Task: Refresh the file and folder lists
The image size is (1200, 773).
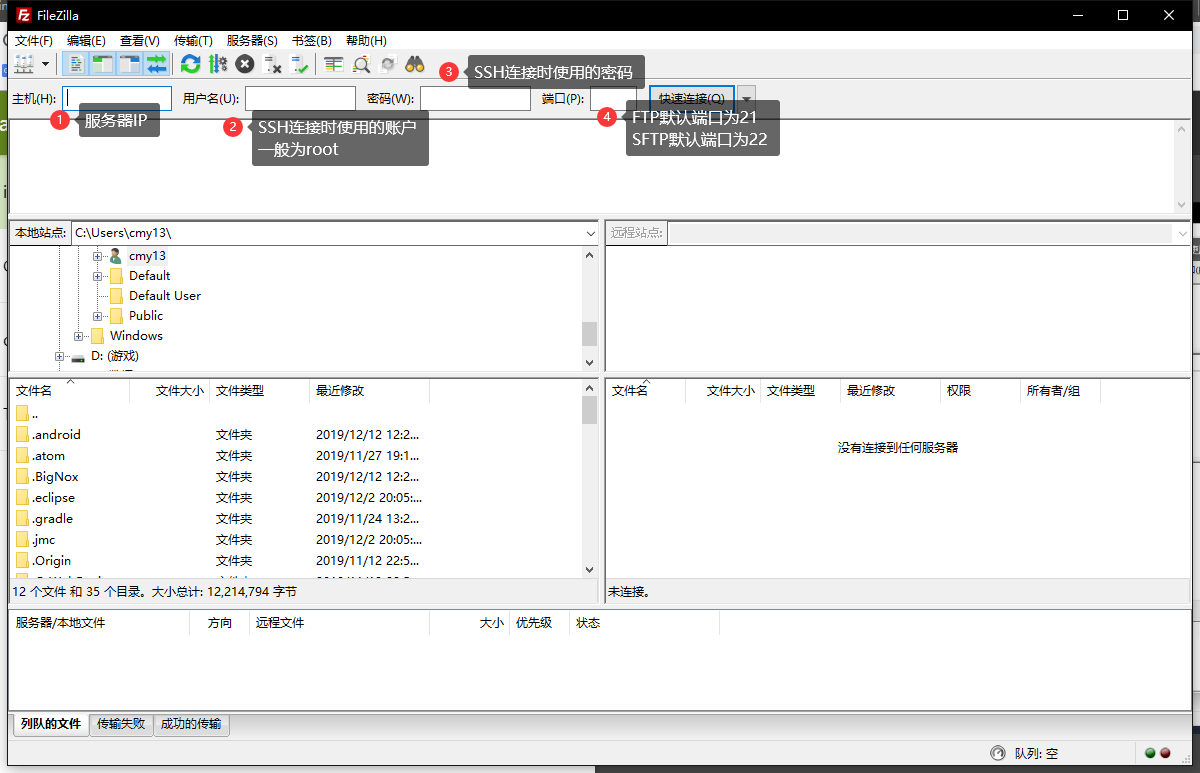Action: (190, 64)
